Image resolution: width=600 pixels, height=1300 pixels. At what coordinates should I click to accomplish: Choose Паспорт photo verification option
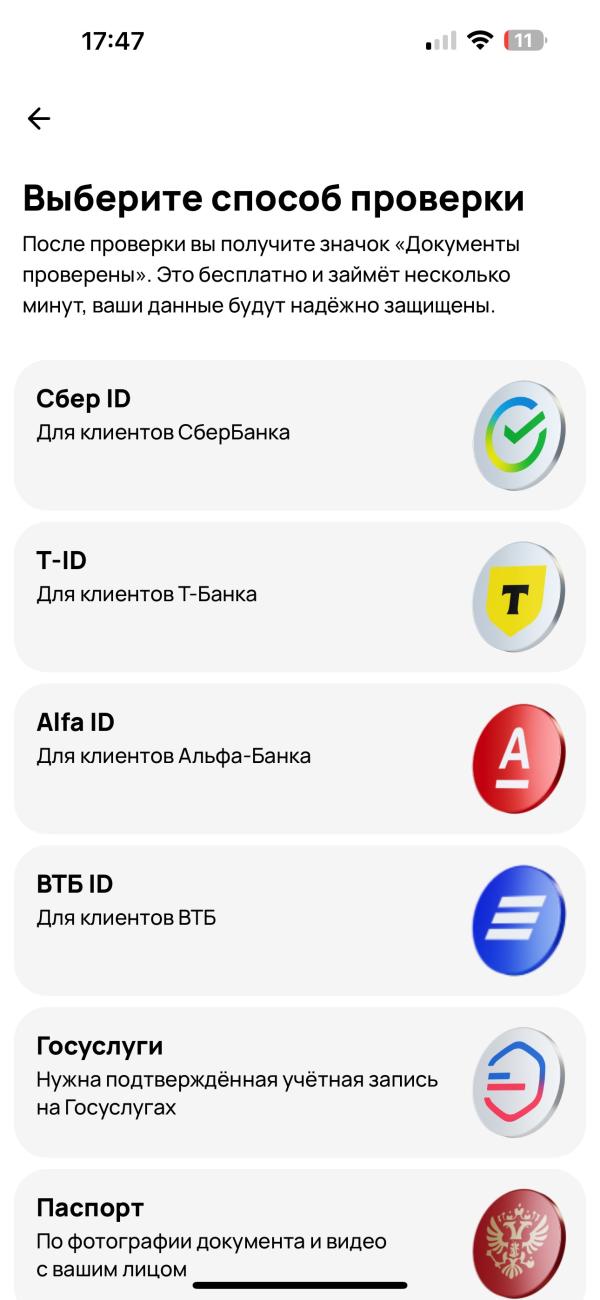300,1235
